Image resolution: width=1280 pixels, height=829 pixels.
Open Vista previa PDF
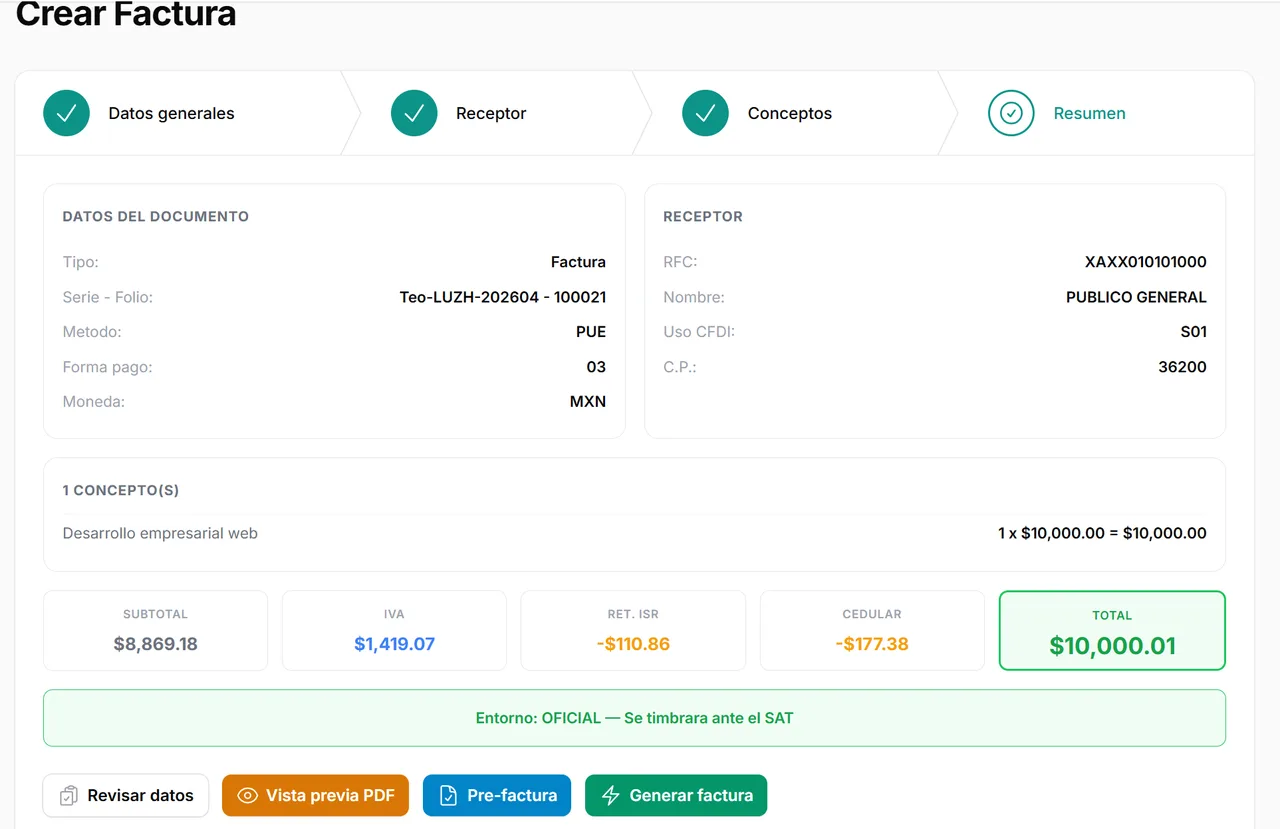pyautogui.click(x=315, y=795)
